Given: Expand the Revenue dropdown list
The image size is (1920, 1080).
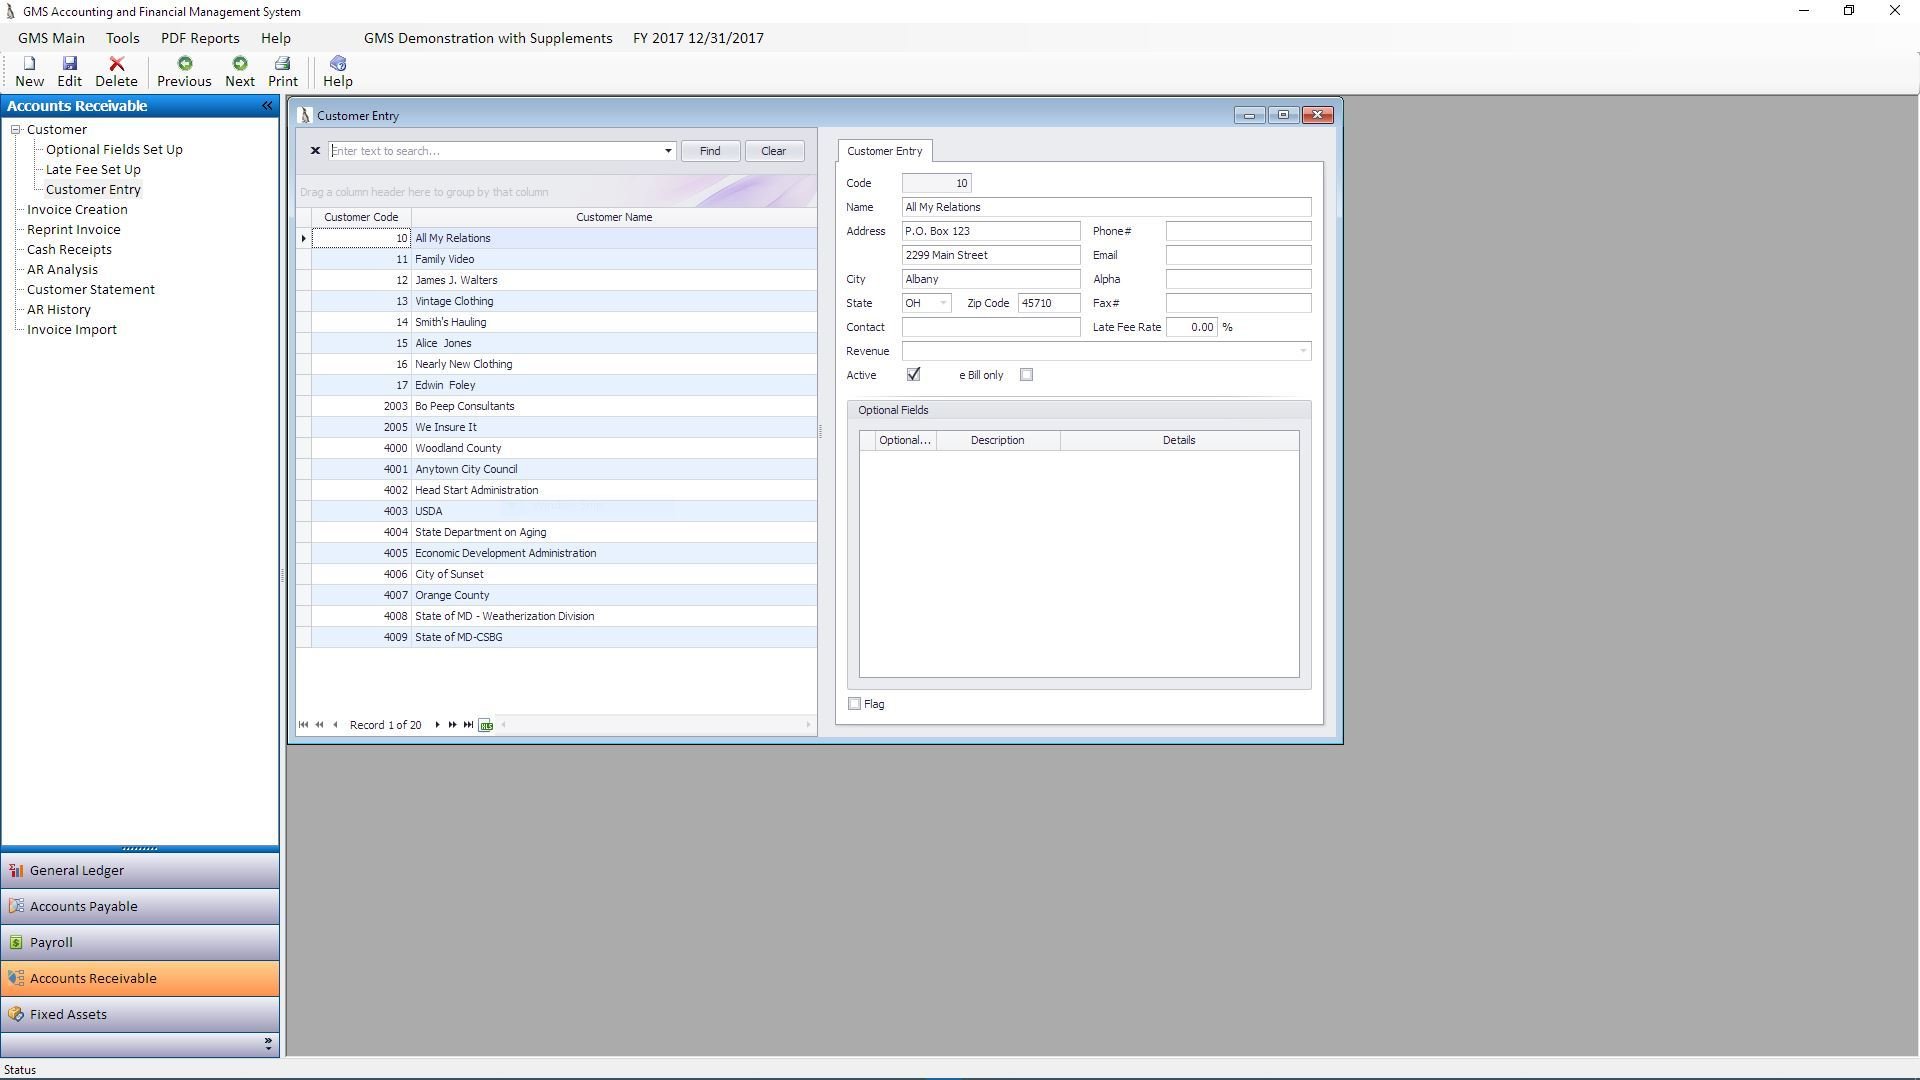Looking at the screenshot, I should pyautogui.click(x=1302, y=351).
